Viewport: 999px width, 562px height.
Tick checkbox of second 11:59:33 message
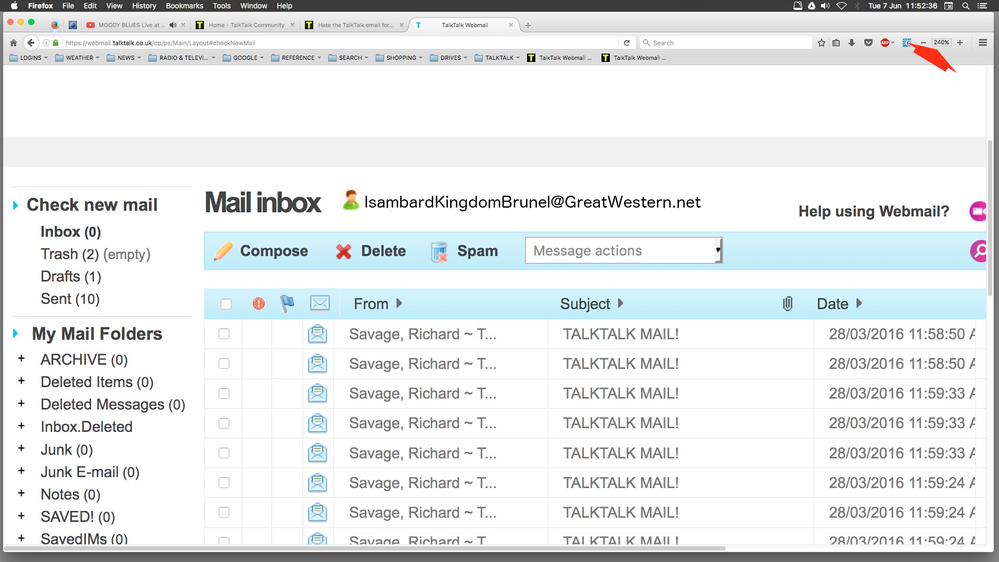coord(224,423)
